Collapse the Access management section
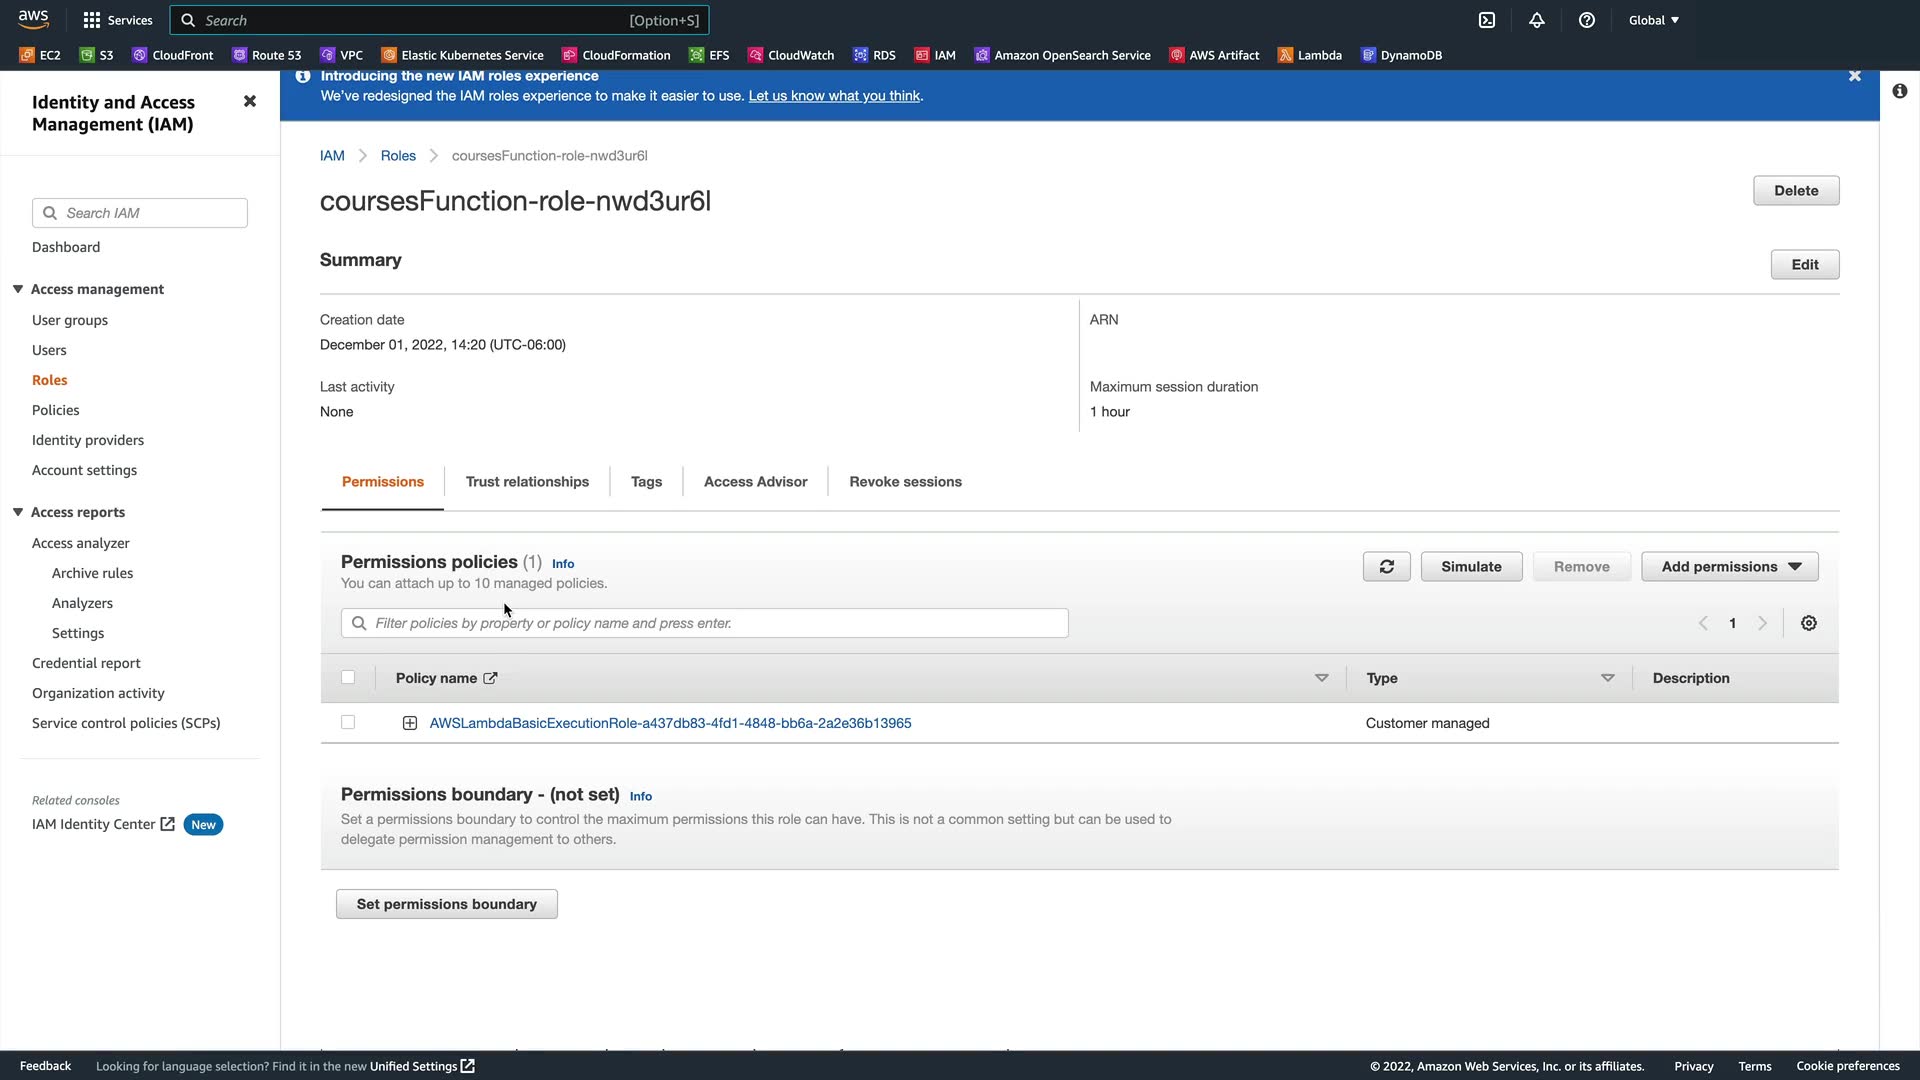Image resolution: width=1920 pixels, height=1080 pixels. click(x=18, y=289)
